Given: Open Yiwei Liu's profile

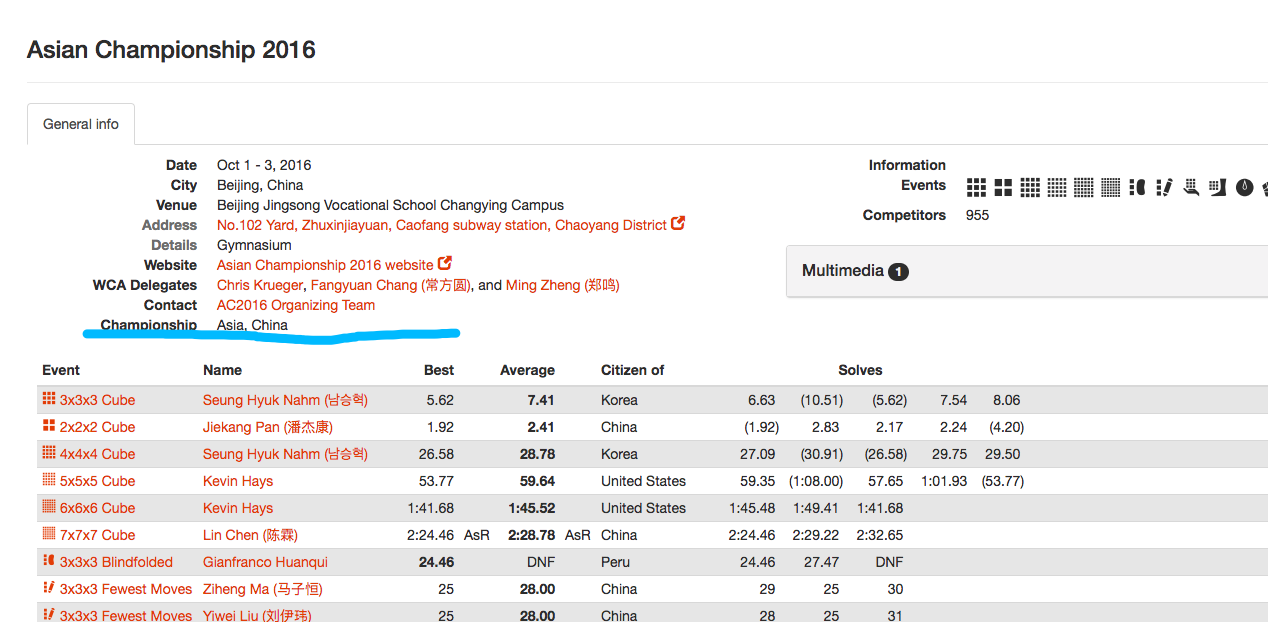Looking at the screenshot, I should pos(257,615).
